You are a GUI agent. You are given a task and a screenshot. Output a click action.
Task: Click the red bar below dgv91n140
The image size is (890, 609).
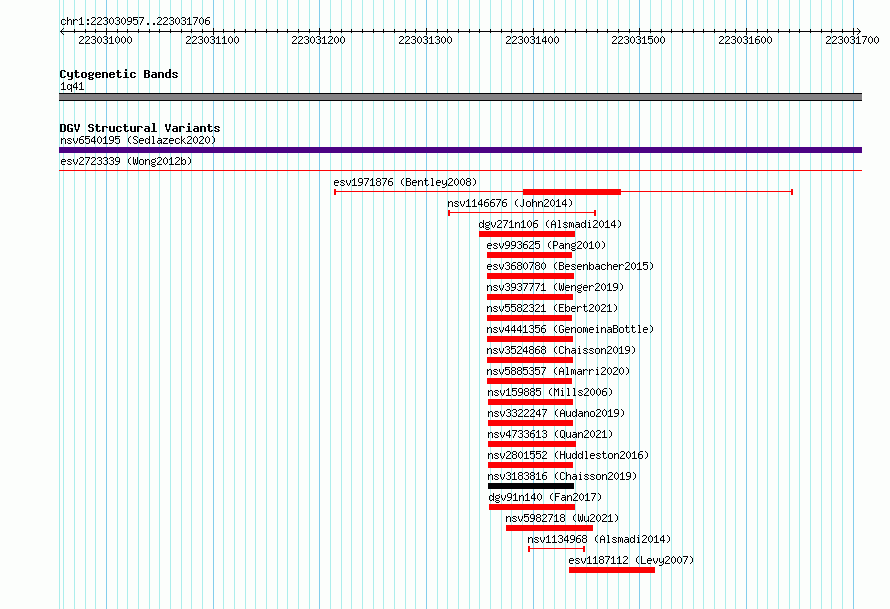(532, 507)
